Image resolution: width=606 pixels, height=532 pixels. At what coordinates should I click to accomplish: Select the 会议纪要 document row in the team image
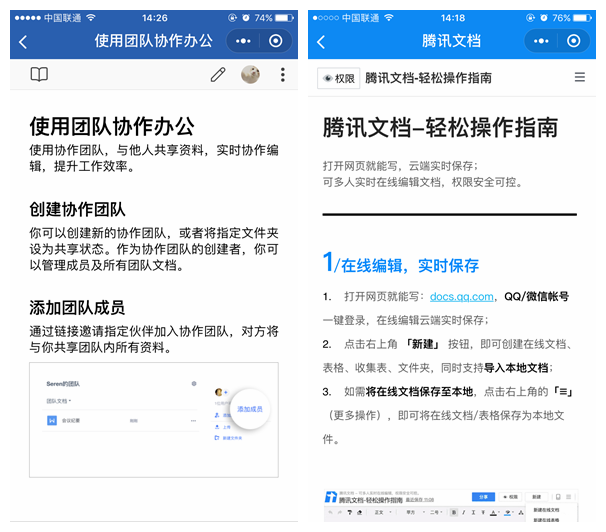[x=70, y=422]
